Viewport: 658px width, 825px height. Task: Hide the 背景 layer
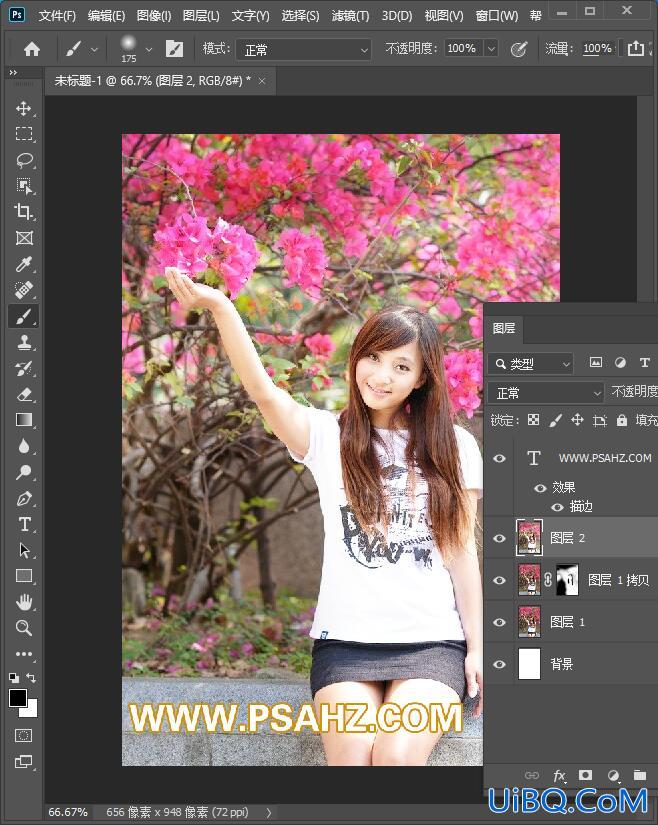pos(499,665)
